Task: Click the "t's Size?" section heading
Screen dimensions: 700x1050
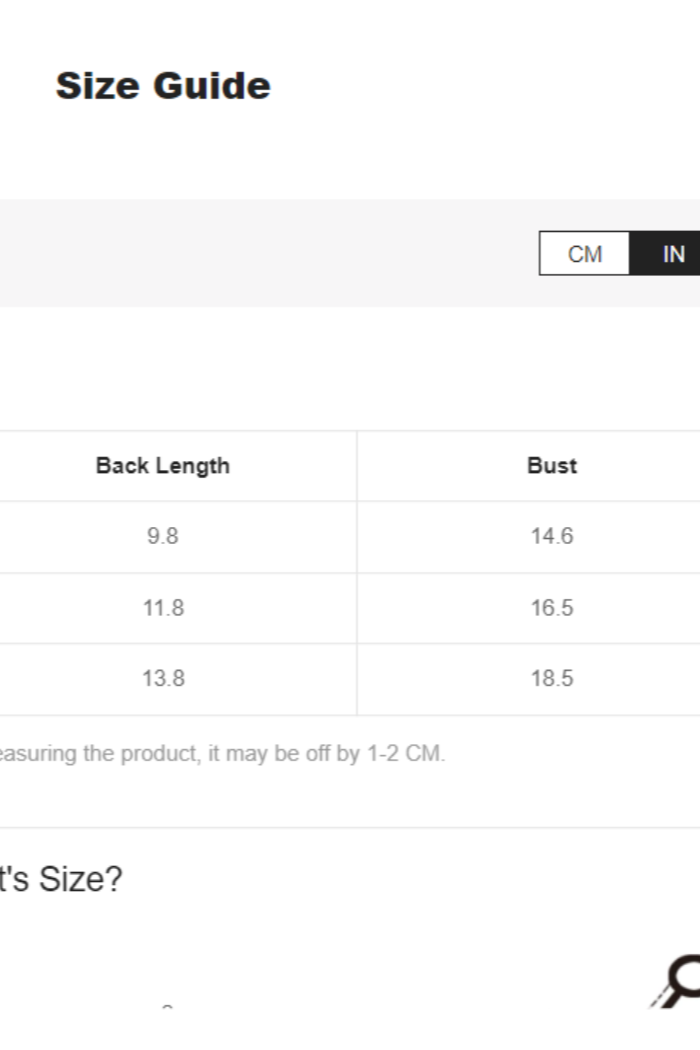Action: coord(60,880)
